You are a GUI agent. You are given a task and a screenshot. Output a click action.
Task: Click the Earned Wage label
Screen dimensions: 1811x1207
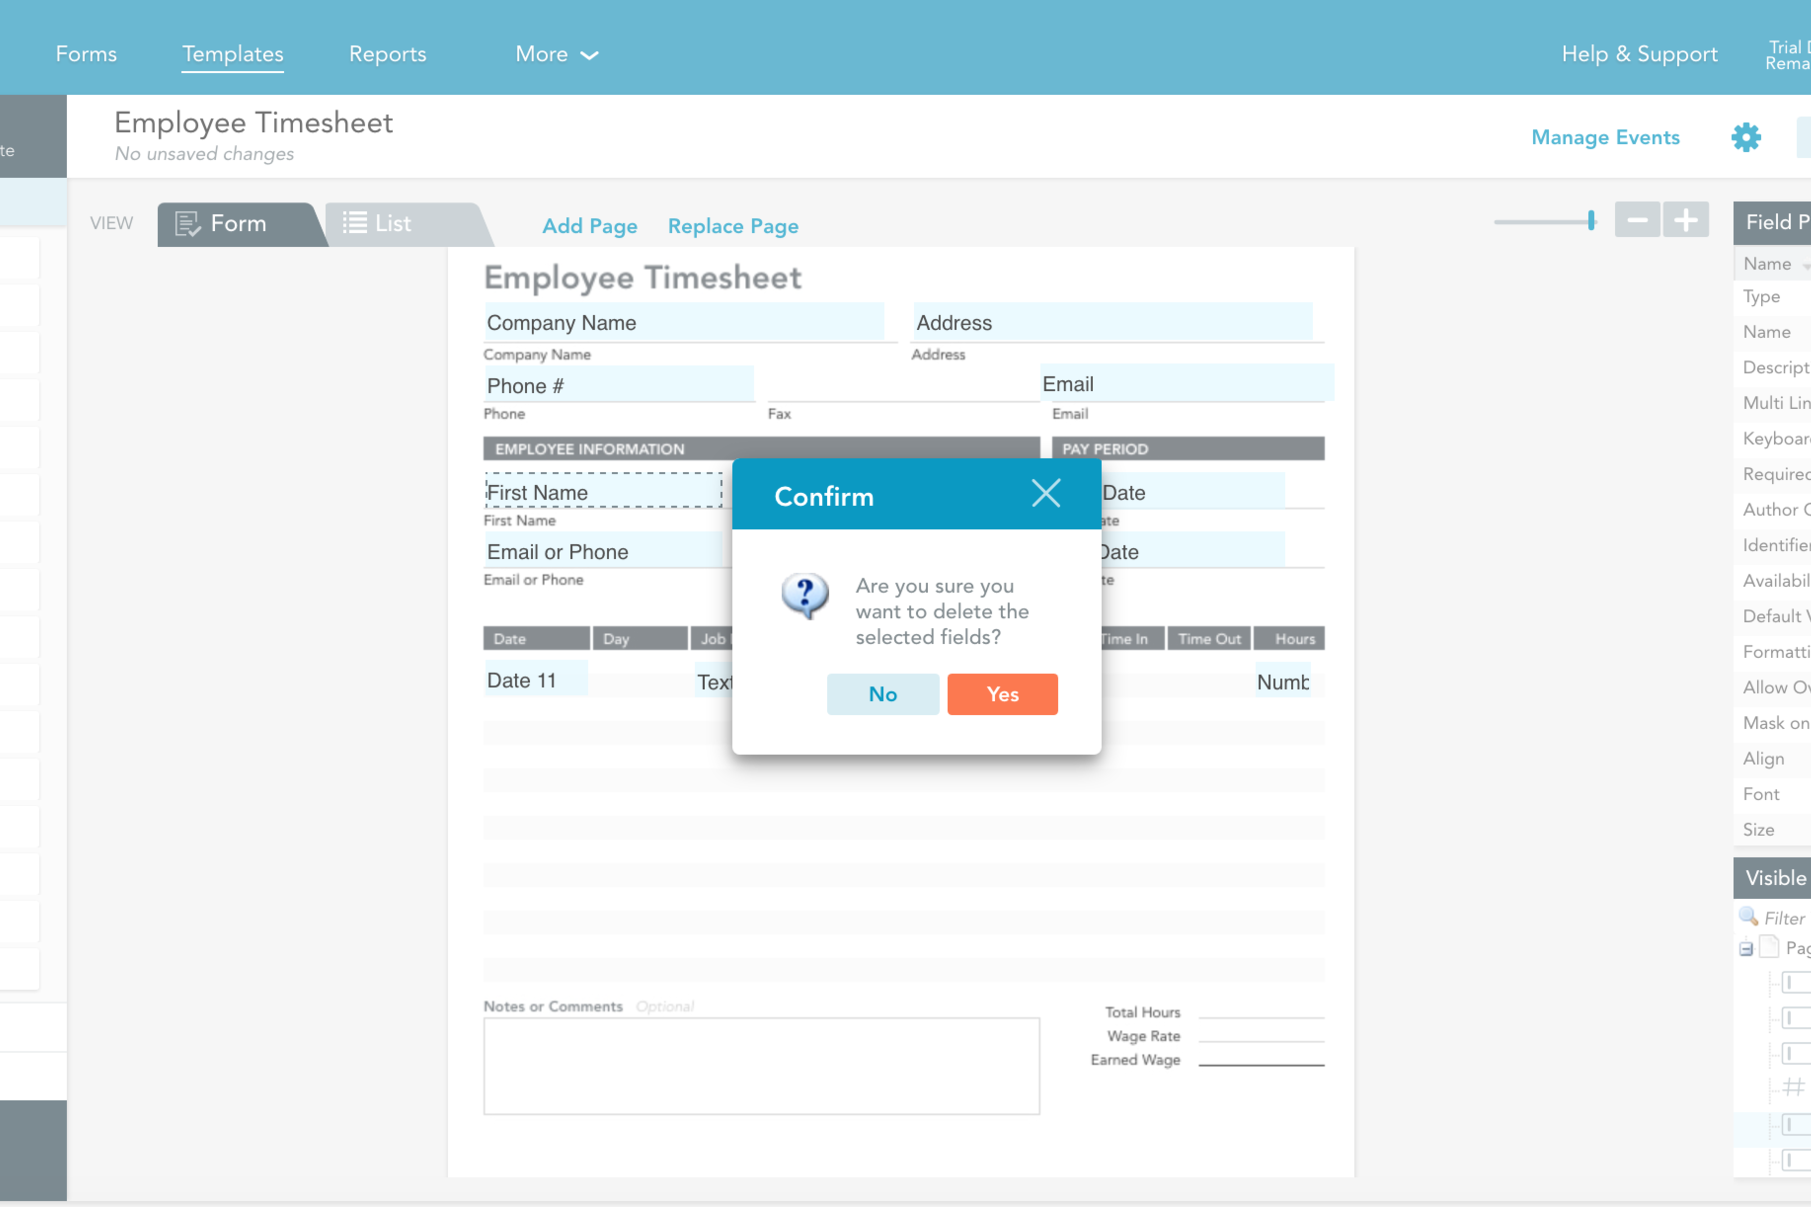(1135, 1060)
